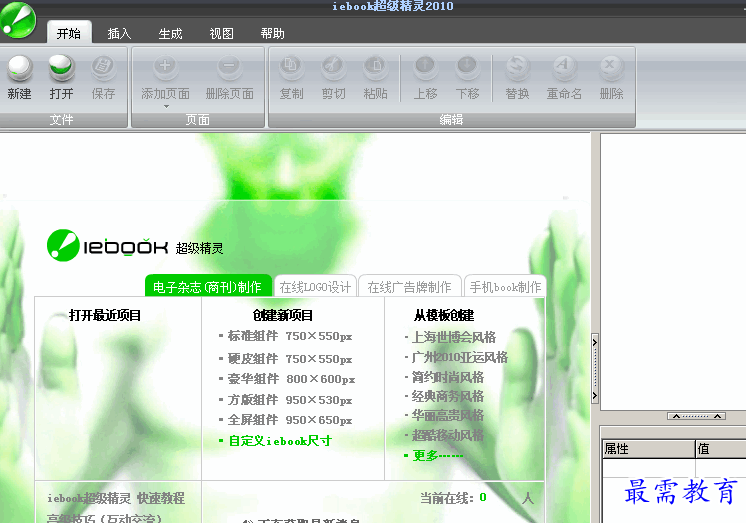Expand the 添加页面 dropdown arrow

166,107
